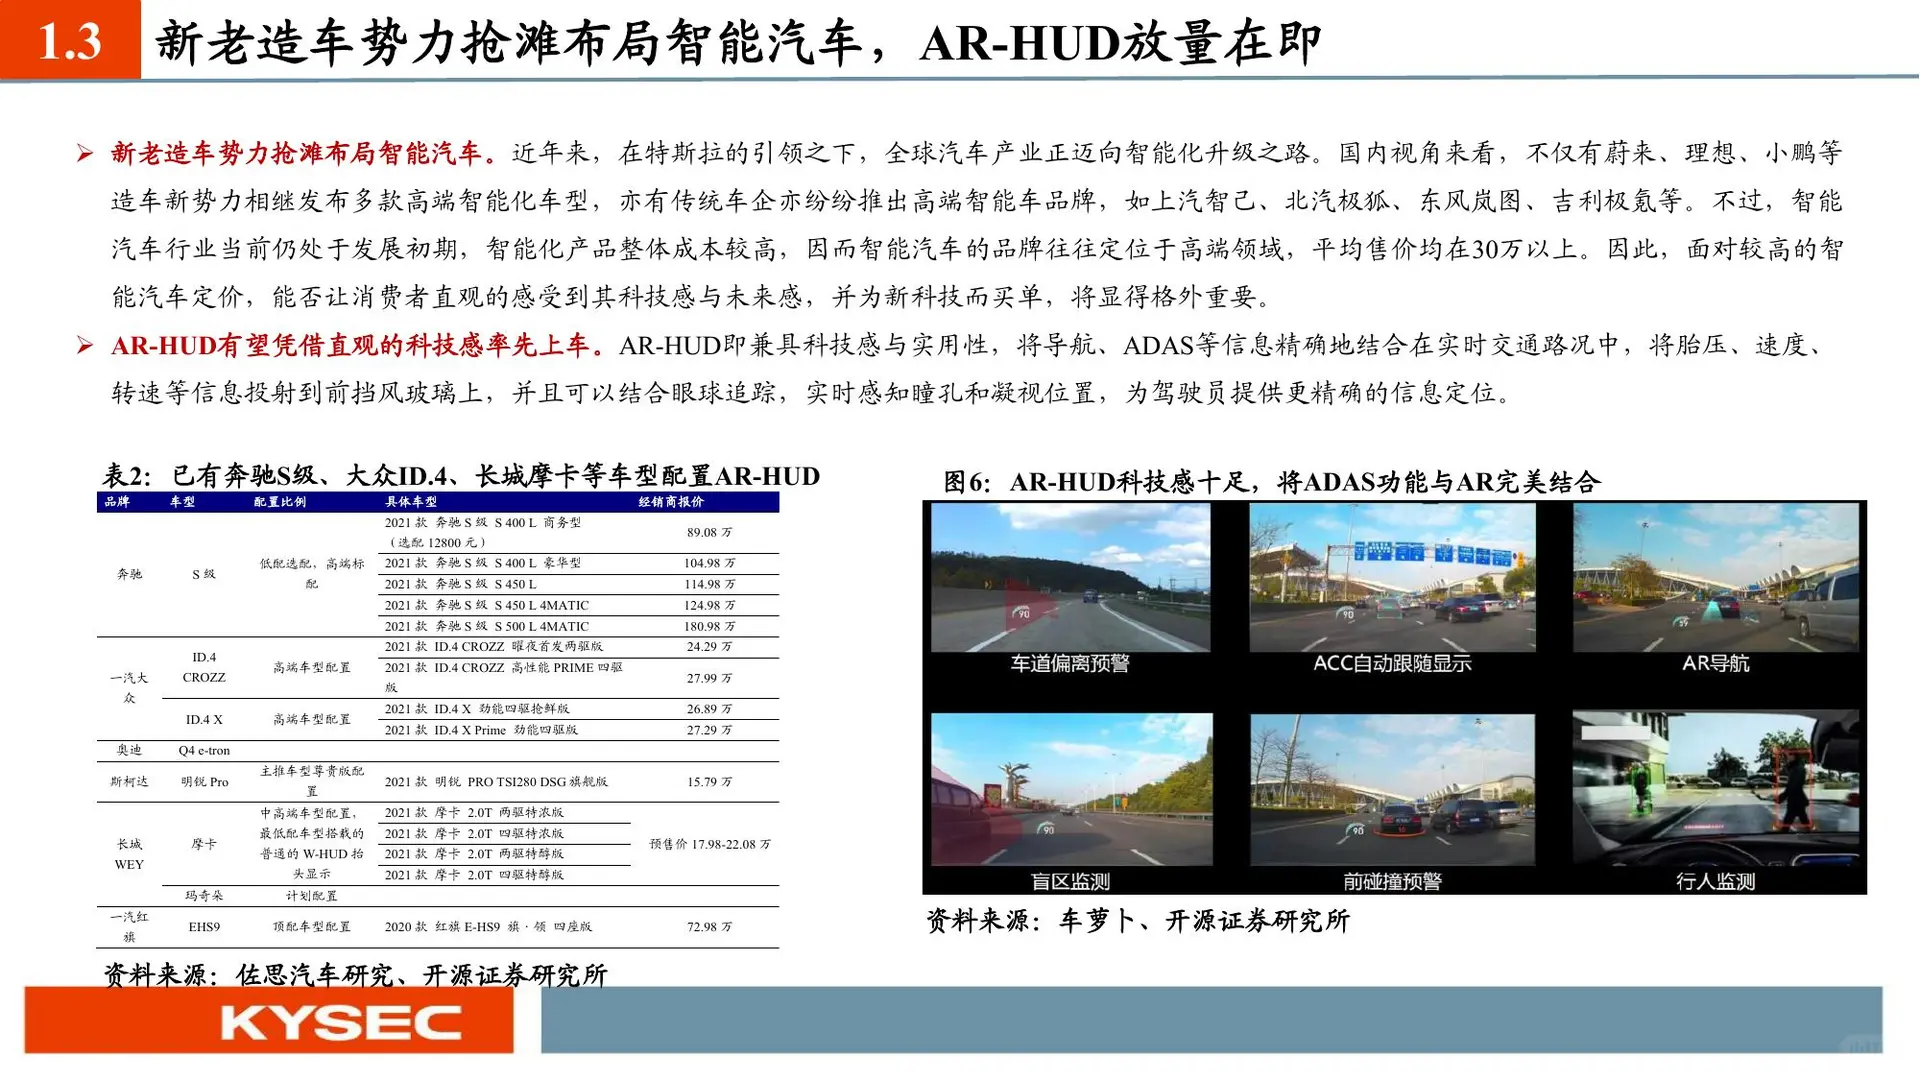Toggle the second bullet arrow before AR-HUD text
The width and height of the screenshot is (1920, 1080).
coord(85,344)
